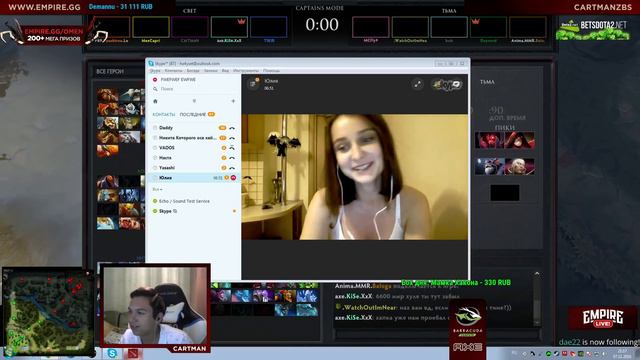
Task: End the call with Юлия using red button
Action: point(233,178)
